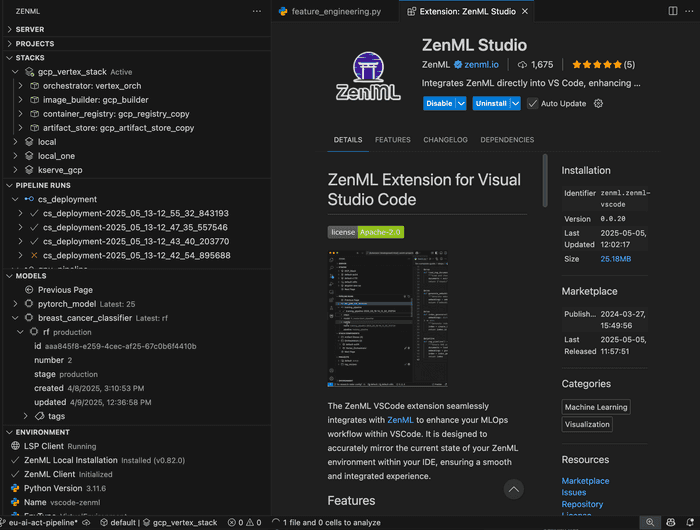Click the image_builder: gcp_builder component icon
The height and width of the screenshot is (530, 700).
(x=34, y=100)
